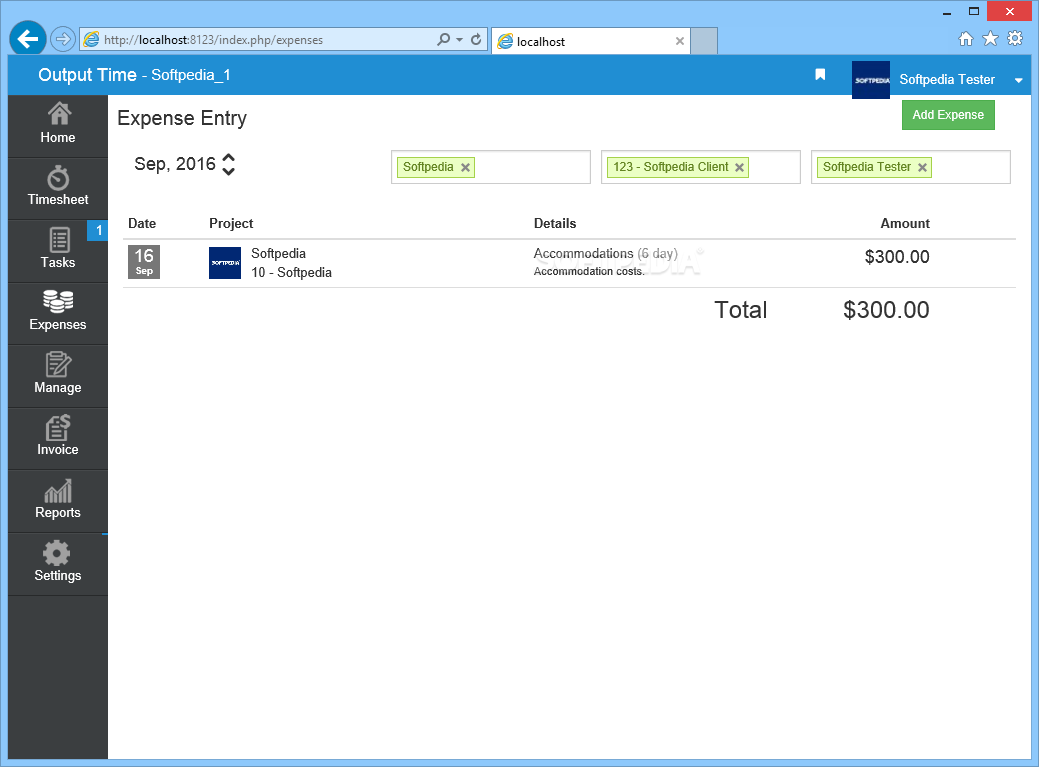Click the Tasks badge showing 1

(97, 230)
